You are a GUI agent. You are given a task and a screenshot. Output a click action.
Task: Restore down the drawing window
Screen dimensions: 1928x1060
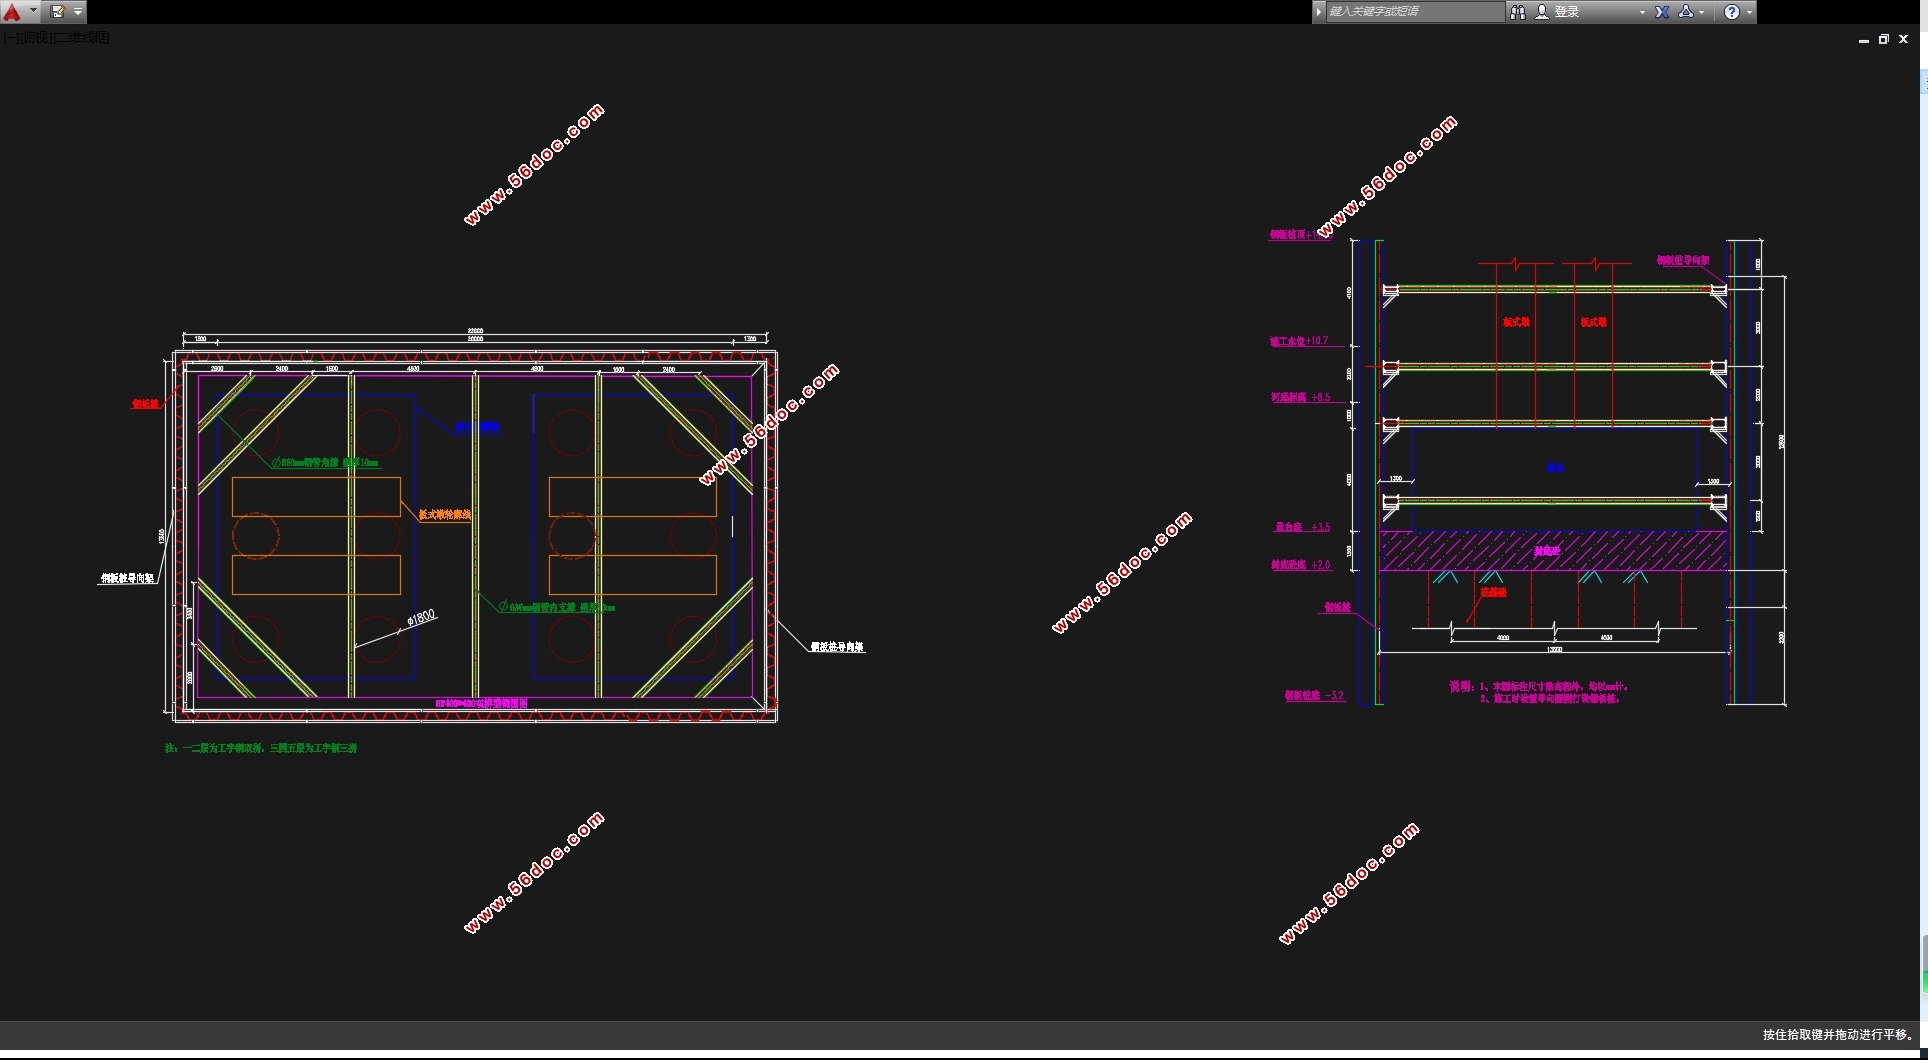coord(1883,40)
